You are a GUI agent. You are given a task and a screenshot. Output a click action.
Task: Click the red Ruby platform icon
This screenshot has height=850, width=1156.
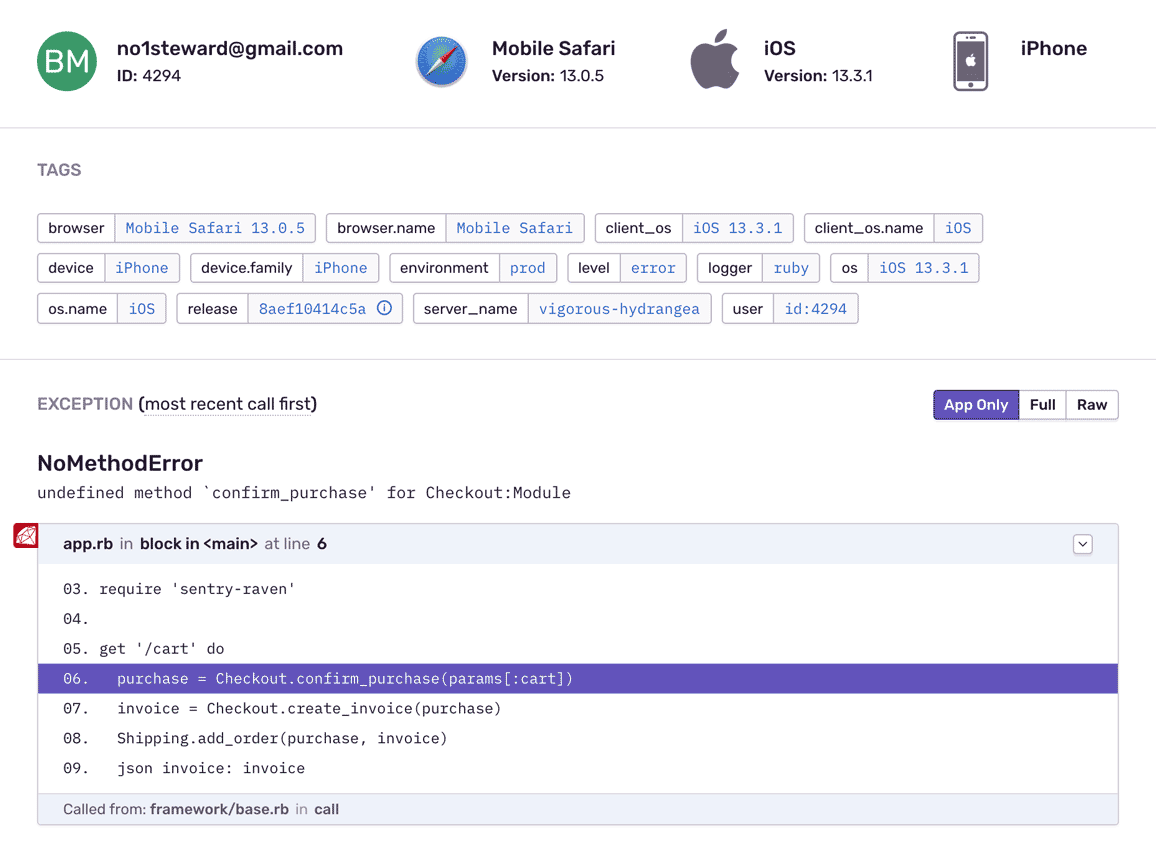[25, 536]
